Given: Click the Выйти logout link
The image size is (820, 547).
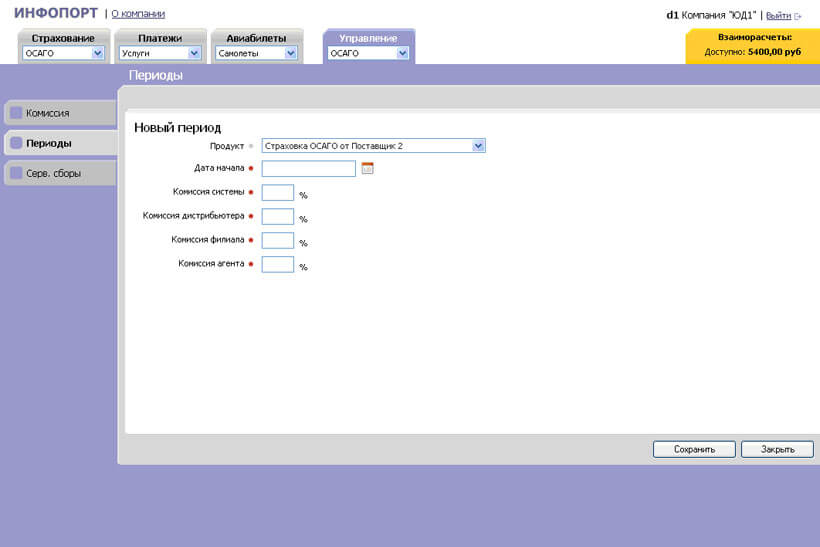Looking at the screenshot, I should pyautogui.click(x=778, y=16).
